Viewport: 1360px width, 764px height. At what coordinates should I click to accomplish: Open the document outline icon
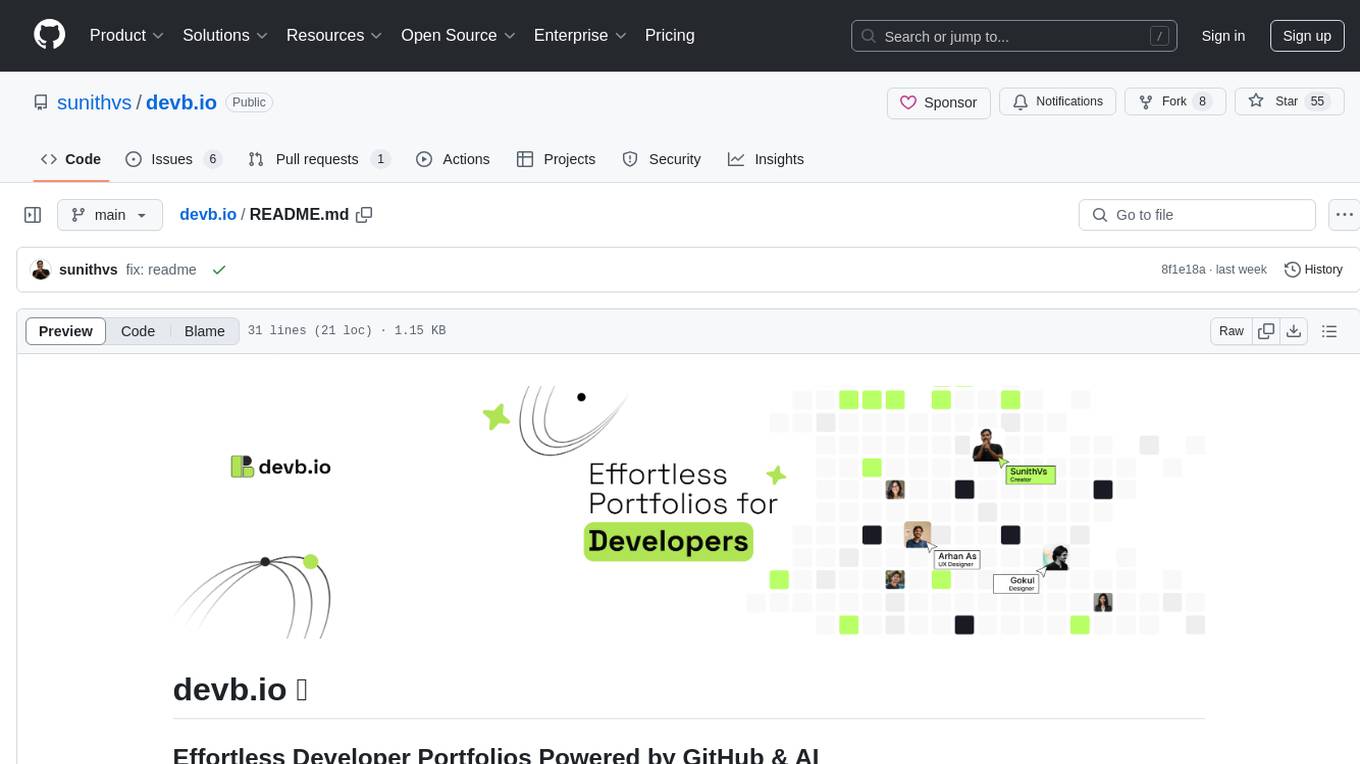click(1329, 331)
